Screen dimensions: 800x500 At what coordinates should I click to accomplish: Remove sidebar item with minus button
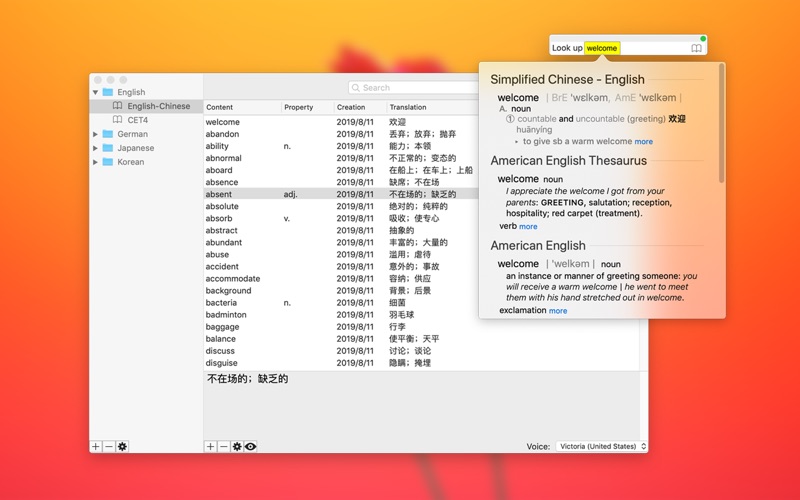(109, 446)
